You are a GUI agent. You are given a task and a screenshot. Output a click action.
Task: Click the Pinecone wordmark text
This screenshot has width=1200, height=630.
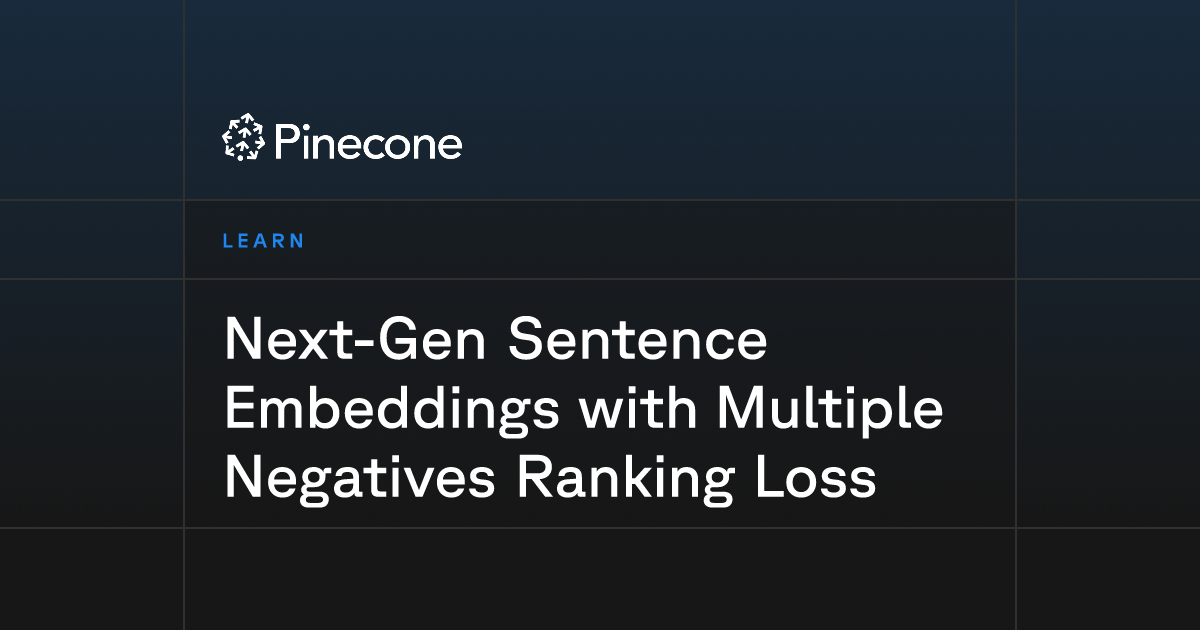366,142
